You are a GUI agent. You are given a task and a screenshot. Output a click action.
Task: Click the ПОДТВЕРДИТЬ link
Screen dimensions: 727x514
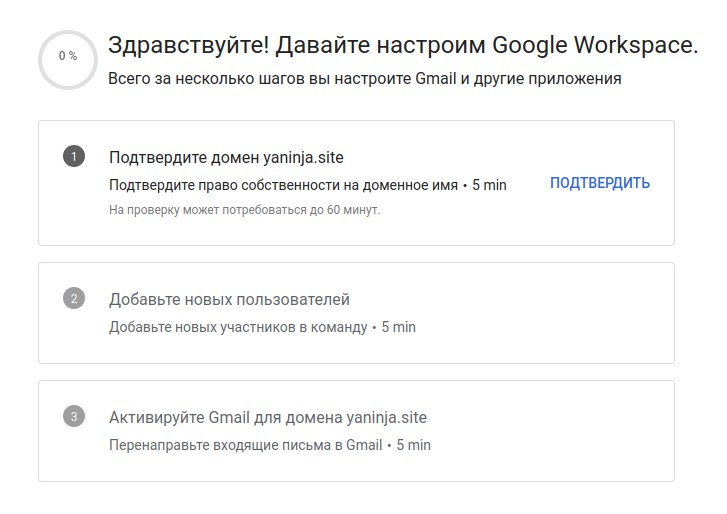pyautogui.click(x=599, y=183)
